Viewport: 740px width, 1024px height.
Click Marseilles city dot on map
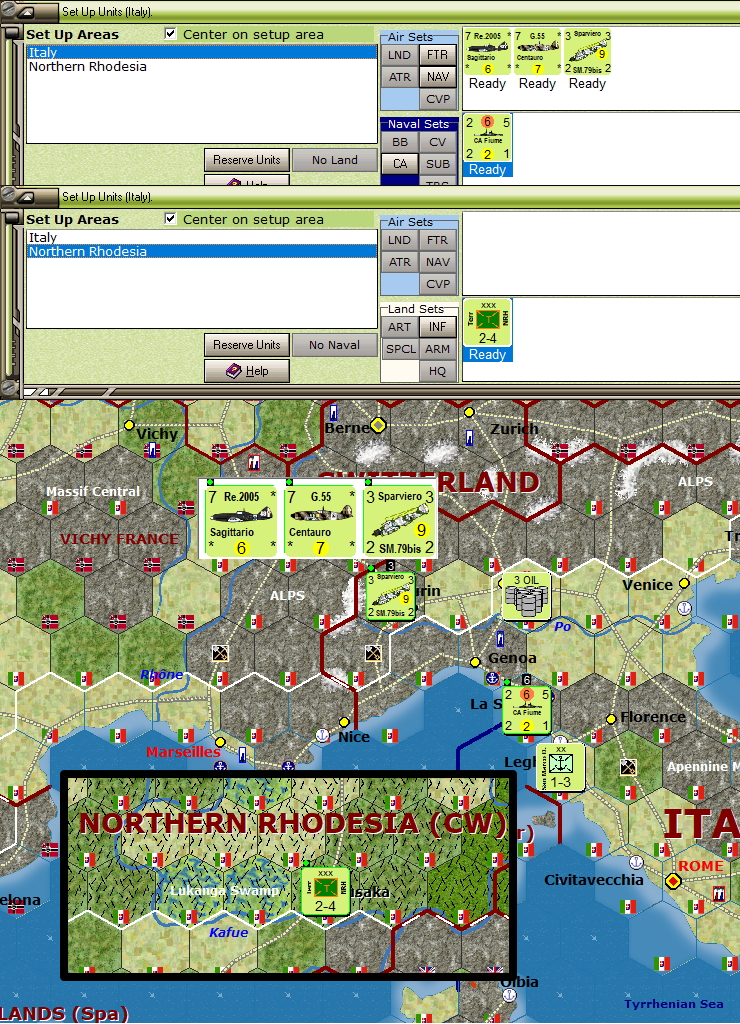(220, 742)
